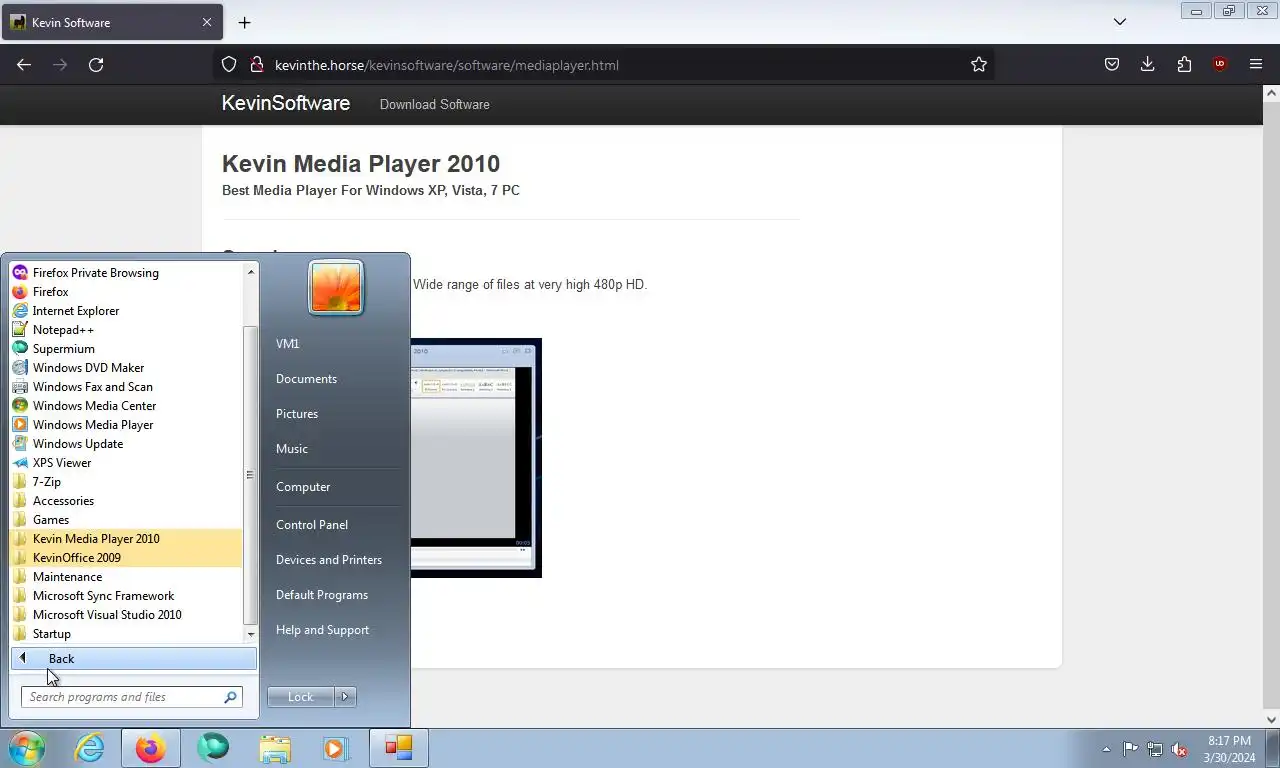The height and width of the screenshot is (768, 1280).
Task: Open Internet Explorer from the taskbar
Action: pyautogui.click(x=90, y=748)
